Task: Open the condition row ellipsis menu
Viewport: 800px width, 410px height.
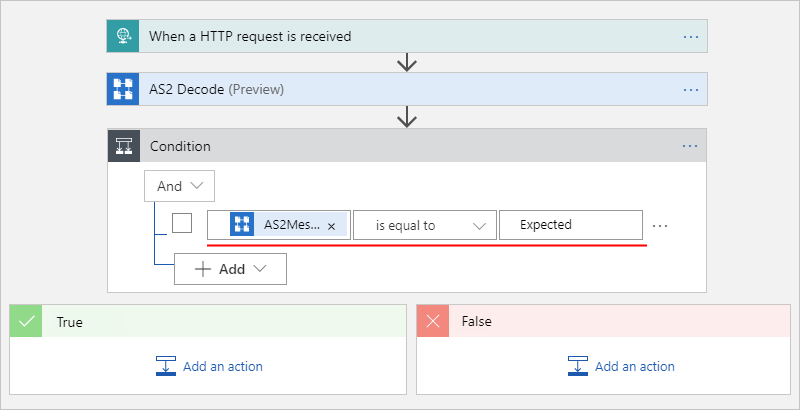Action: (x=659, y=225)
